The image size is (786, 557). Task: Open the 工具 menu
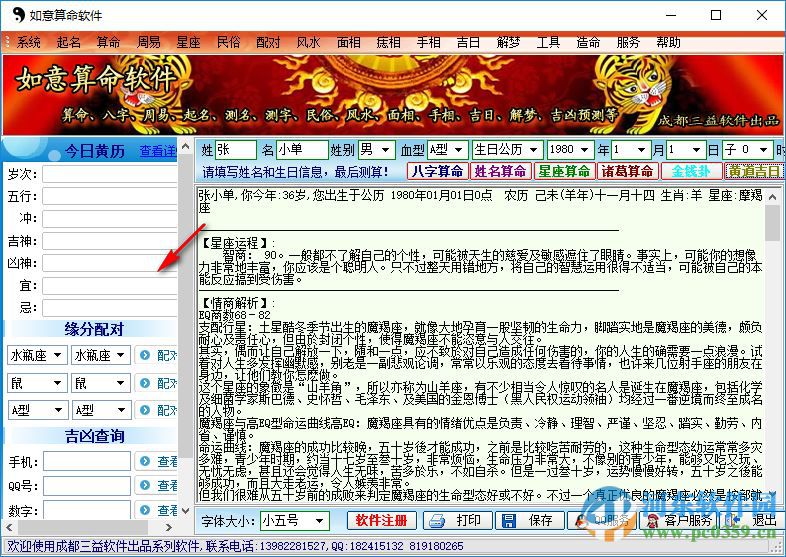click(548, 43)
